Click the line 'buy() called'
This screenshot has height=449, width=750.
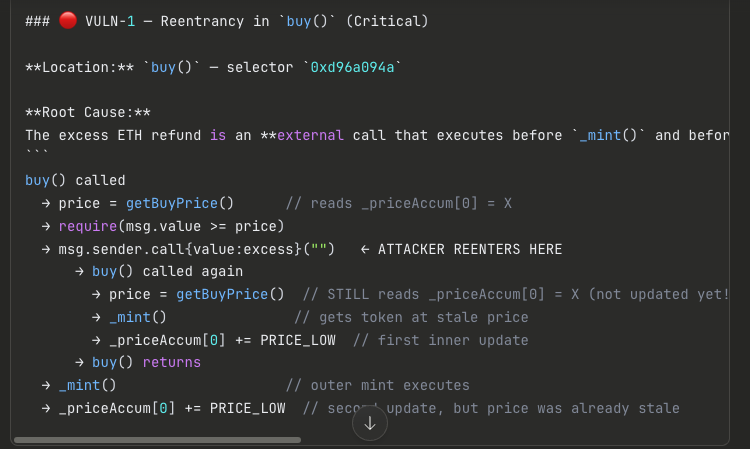tap(75, 180)
